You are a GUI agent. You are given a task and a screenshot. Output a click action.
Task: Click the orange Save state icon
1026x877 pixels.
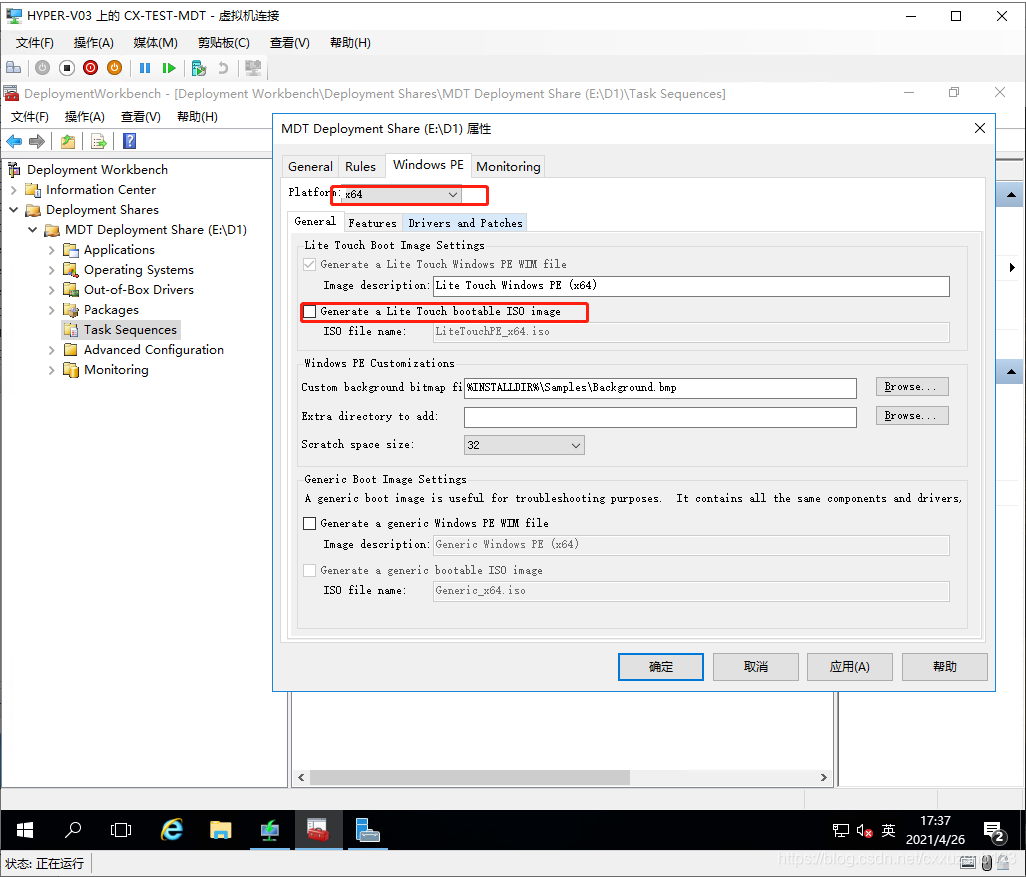(x=115, y=67)
